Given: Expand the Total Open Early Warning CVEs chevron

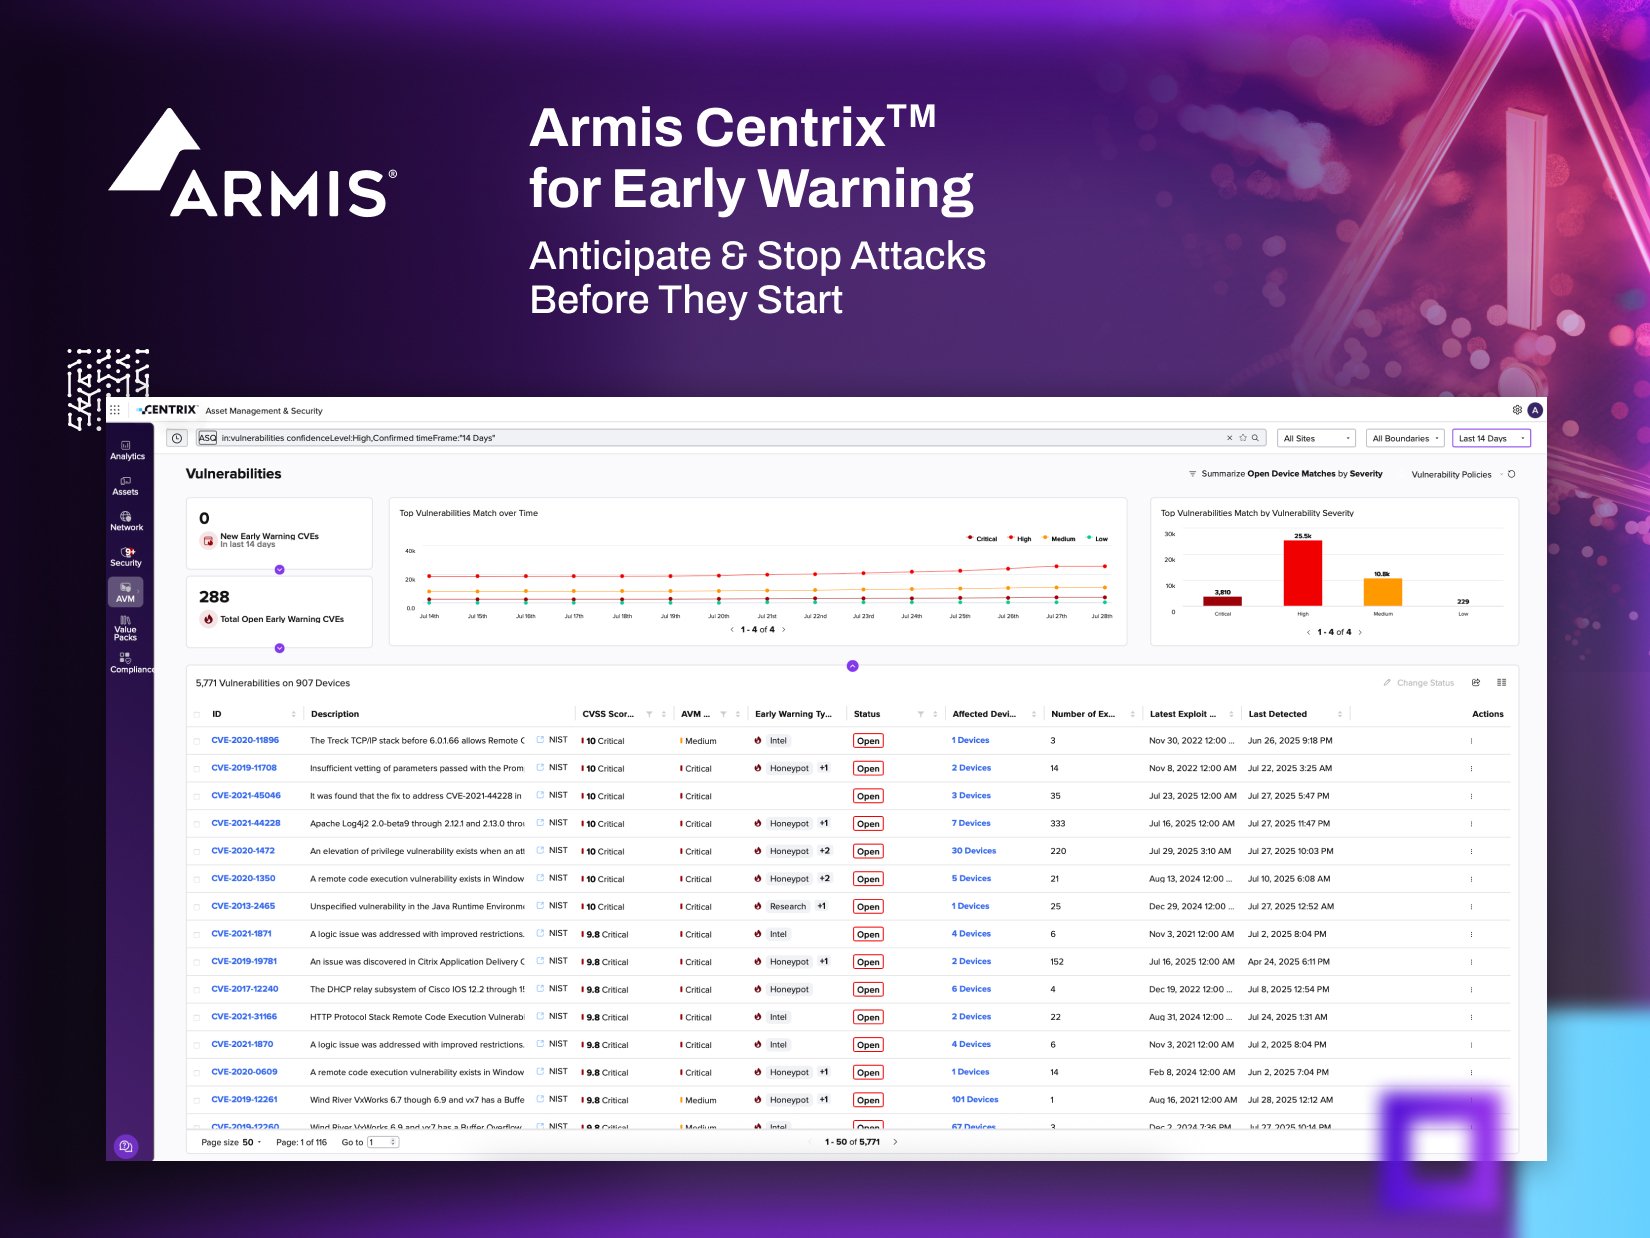Looking at the screenshot, I should [x=280, y=648].
